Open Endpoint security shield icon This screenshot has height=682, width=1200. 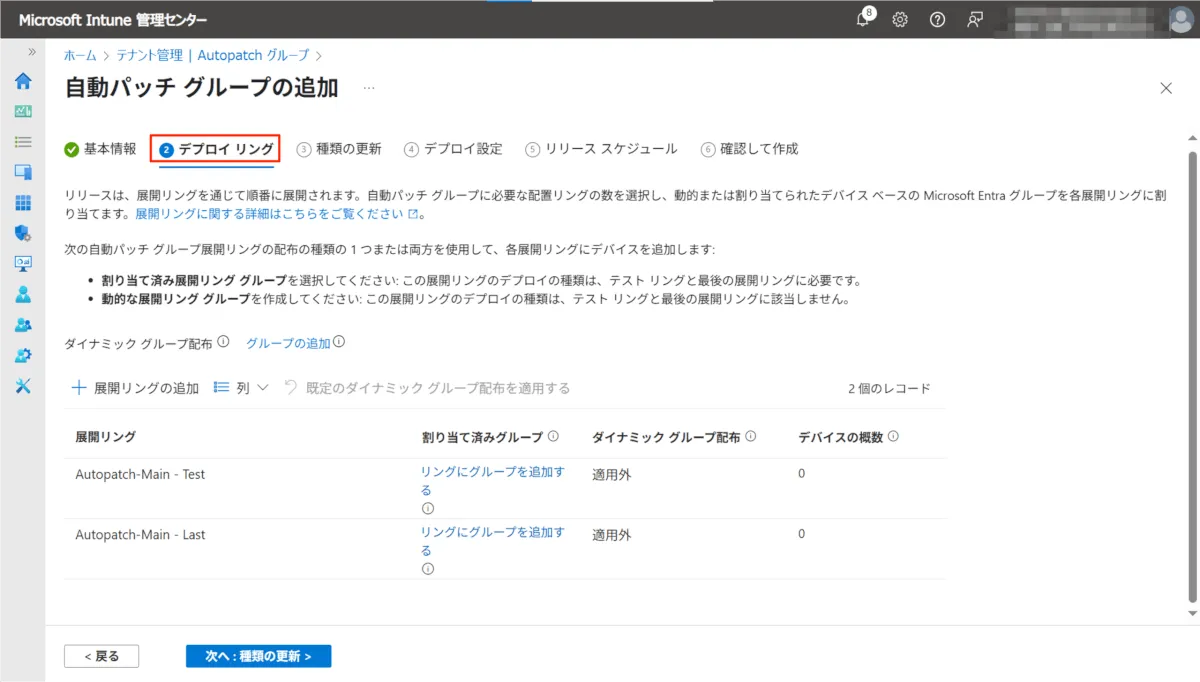(x=22, y=234)
